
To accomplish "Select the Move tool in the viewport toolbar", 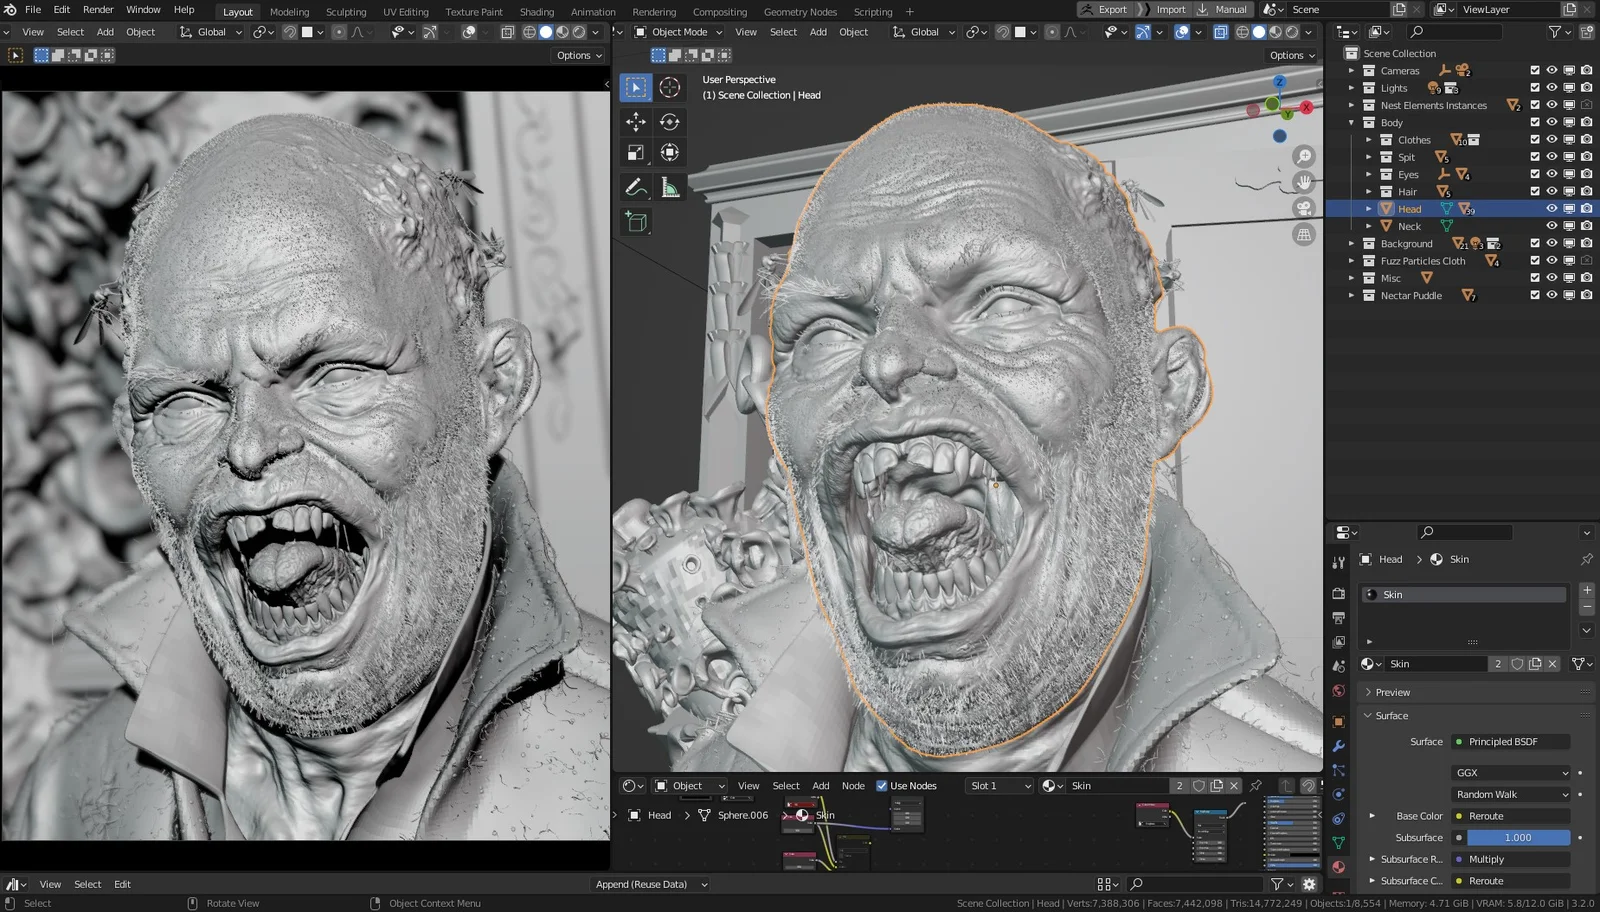I will click(637, 122).
